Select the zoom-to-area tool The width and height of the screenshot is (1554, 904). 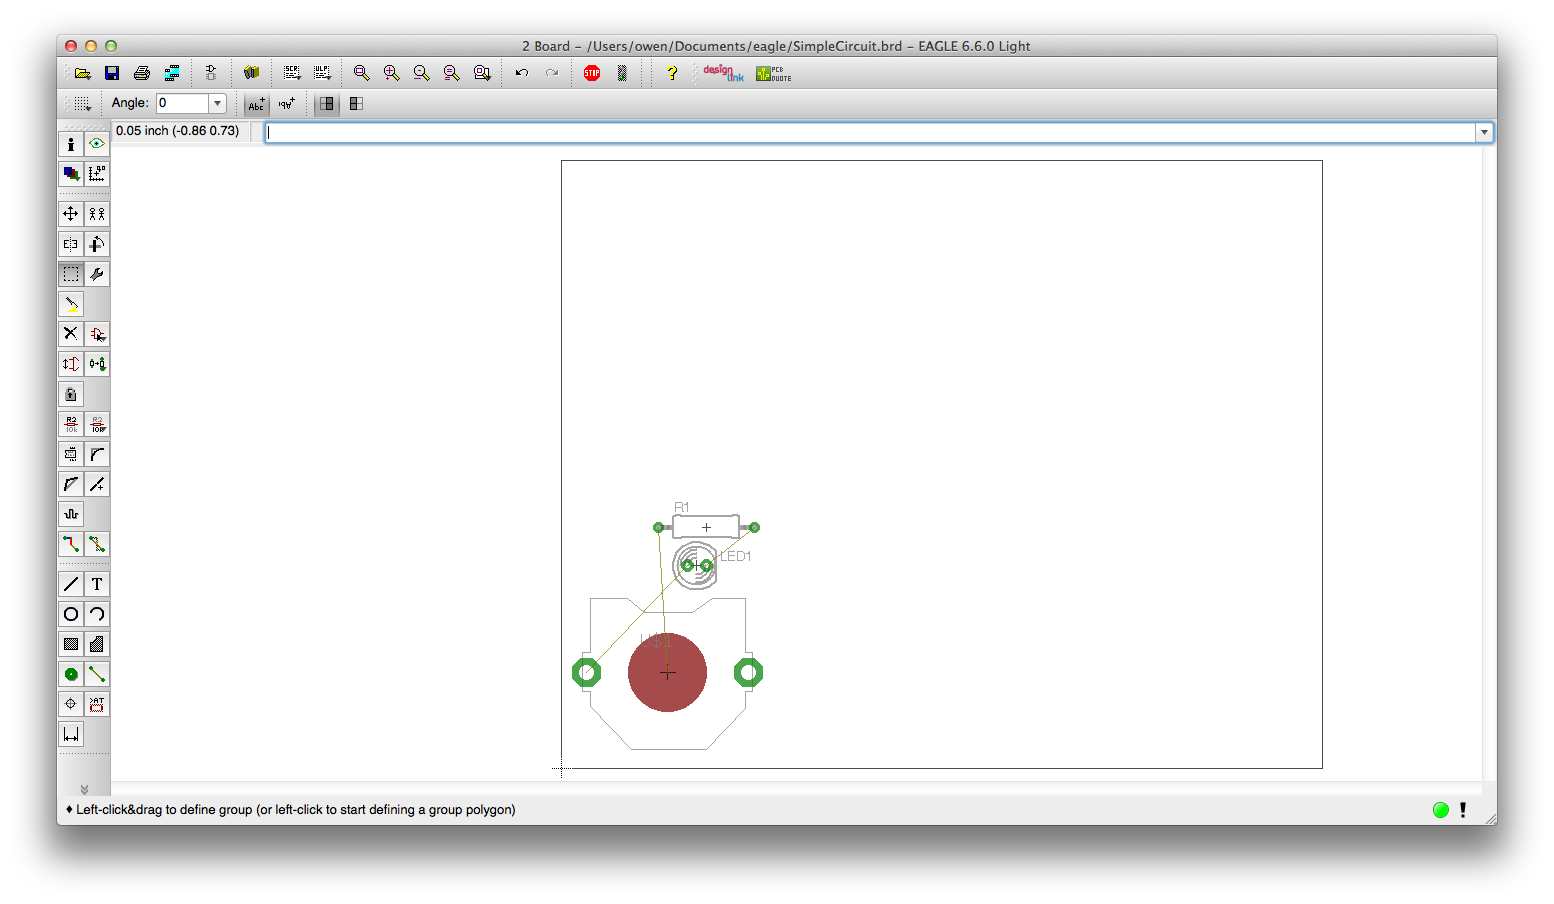[482, 73]
